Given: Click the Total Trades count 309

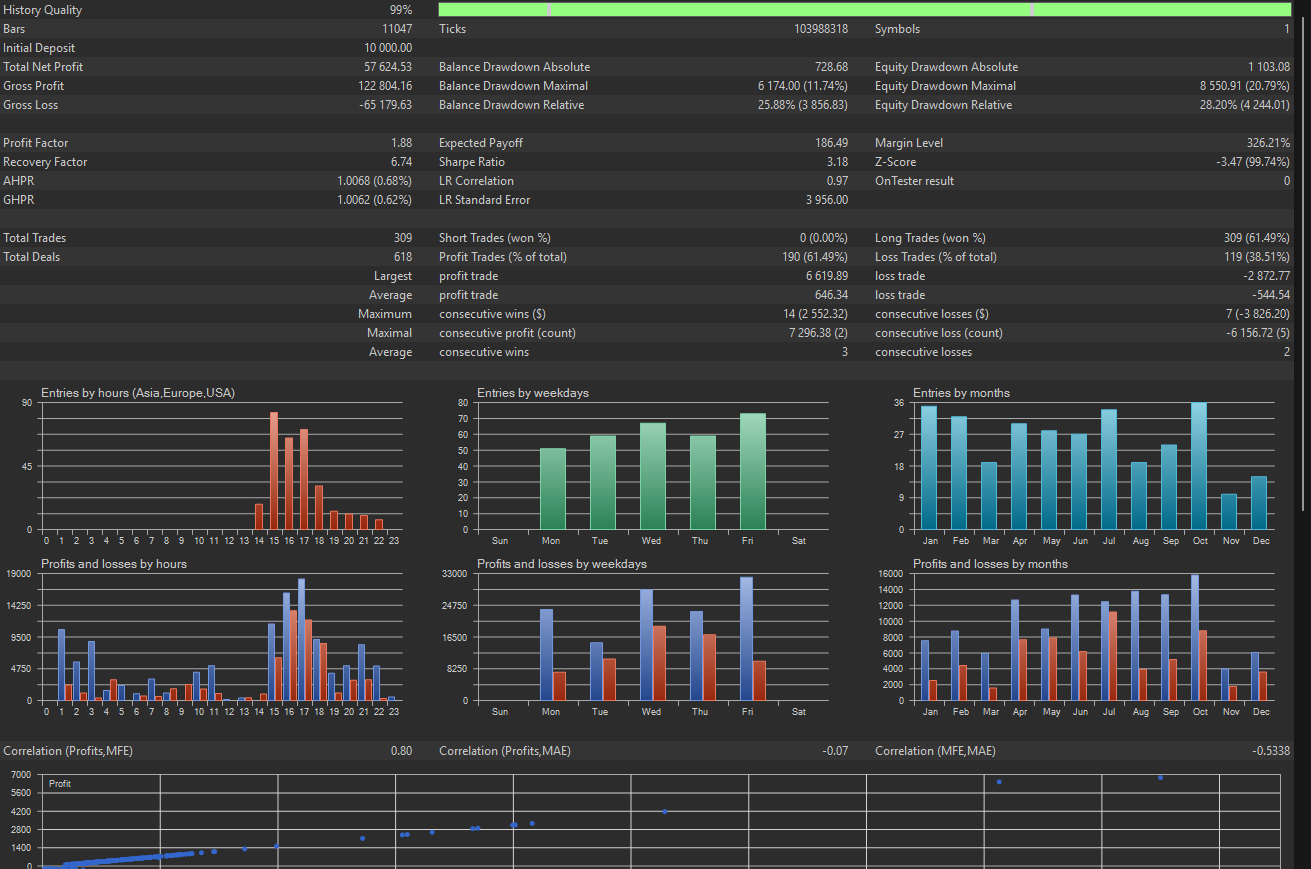Looking at the screenshot, I should click(x=402, y=238).
